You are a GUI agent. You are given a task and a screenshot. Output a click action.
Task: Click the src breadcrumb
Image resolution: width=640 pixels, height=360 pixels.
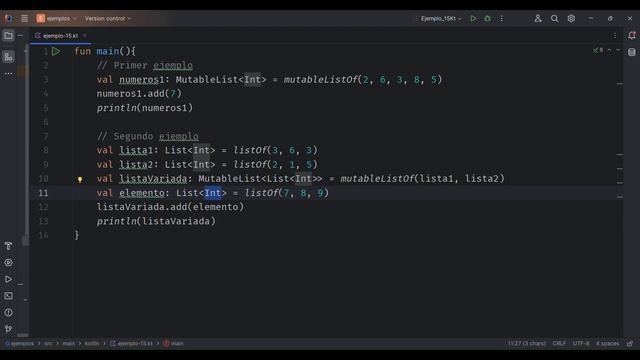pyautogui.click(x=48, y=343)
